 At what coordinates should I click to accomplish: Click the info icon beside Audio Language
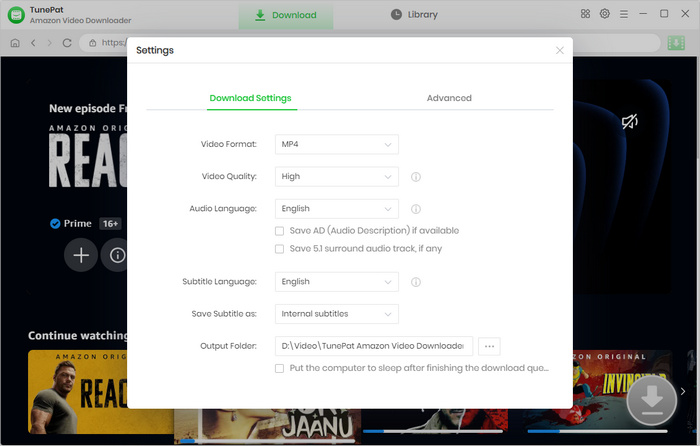pos(415,209)
